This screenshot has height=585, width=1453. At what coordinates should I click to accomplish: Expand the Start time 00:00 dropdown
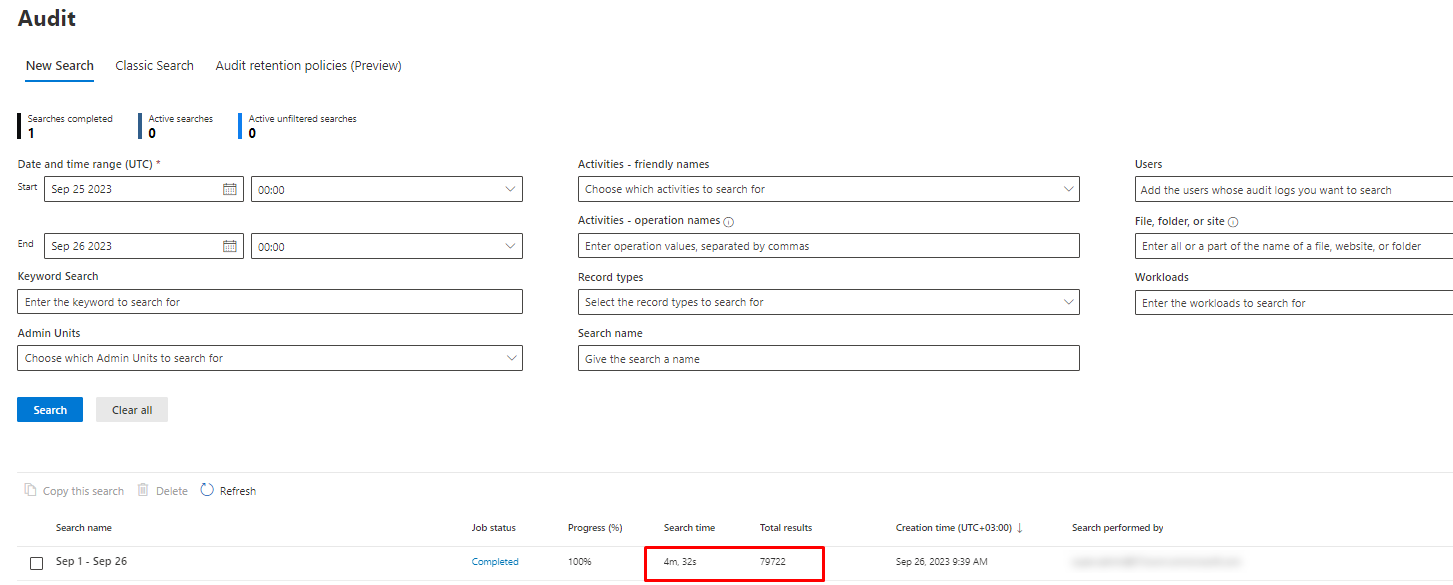pos(511,189)
